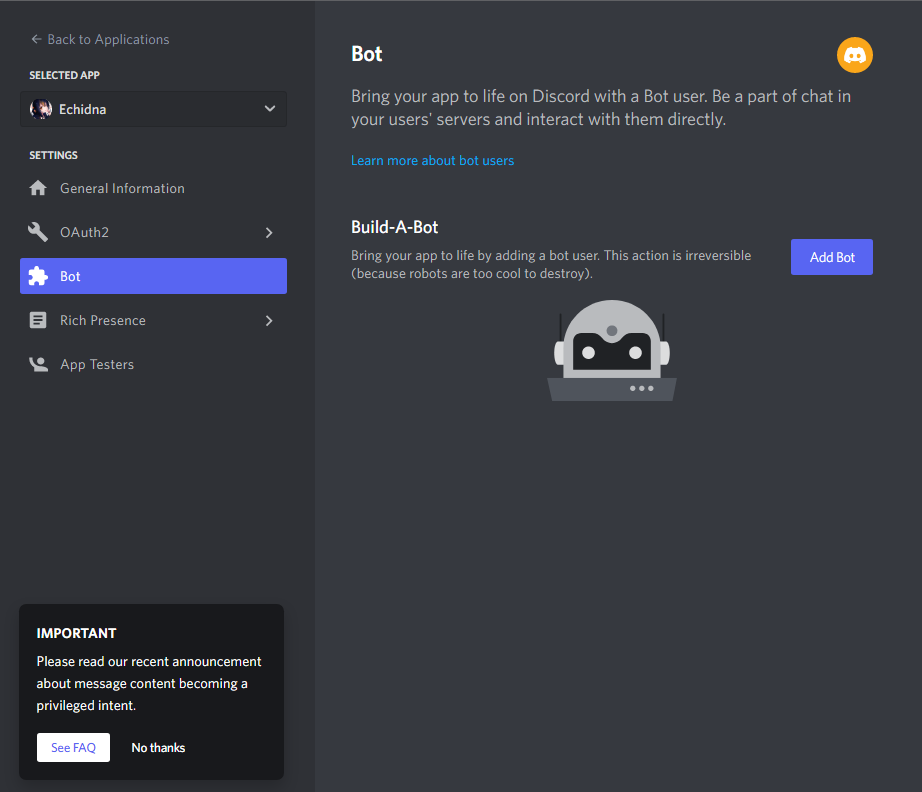Open the Rich Presence settings page
Screen dimensions: 922x792
pos(153,320)
